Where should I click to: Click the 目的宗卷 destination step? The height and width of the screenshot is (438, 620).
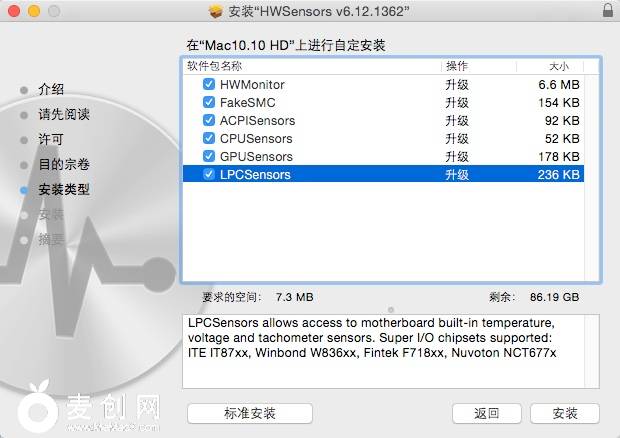[x=64, y=164]
